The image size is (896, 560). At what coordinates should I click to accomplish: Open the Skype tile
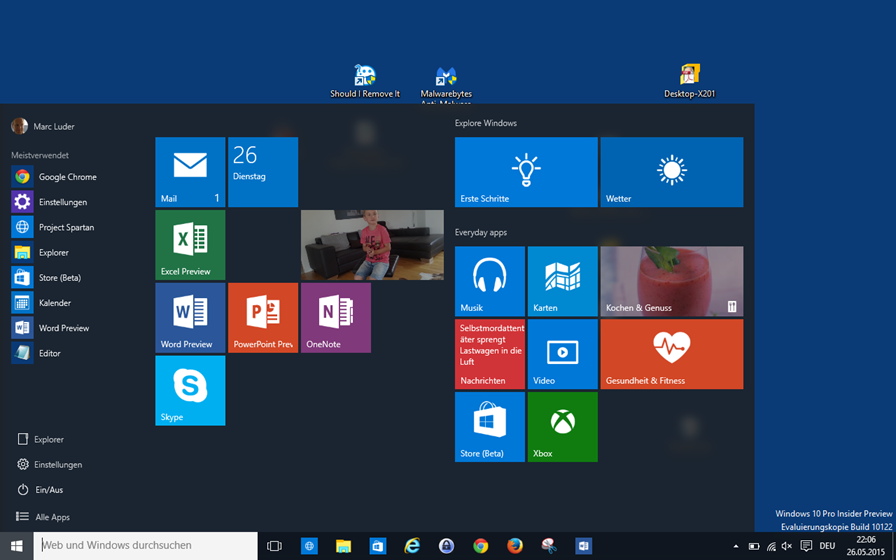pos(190,390)
